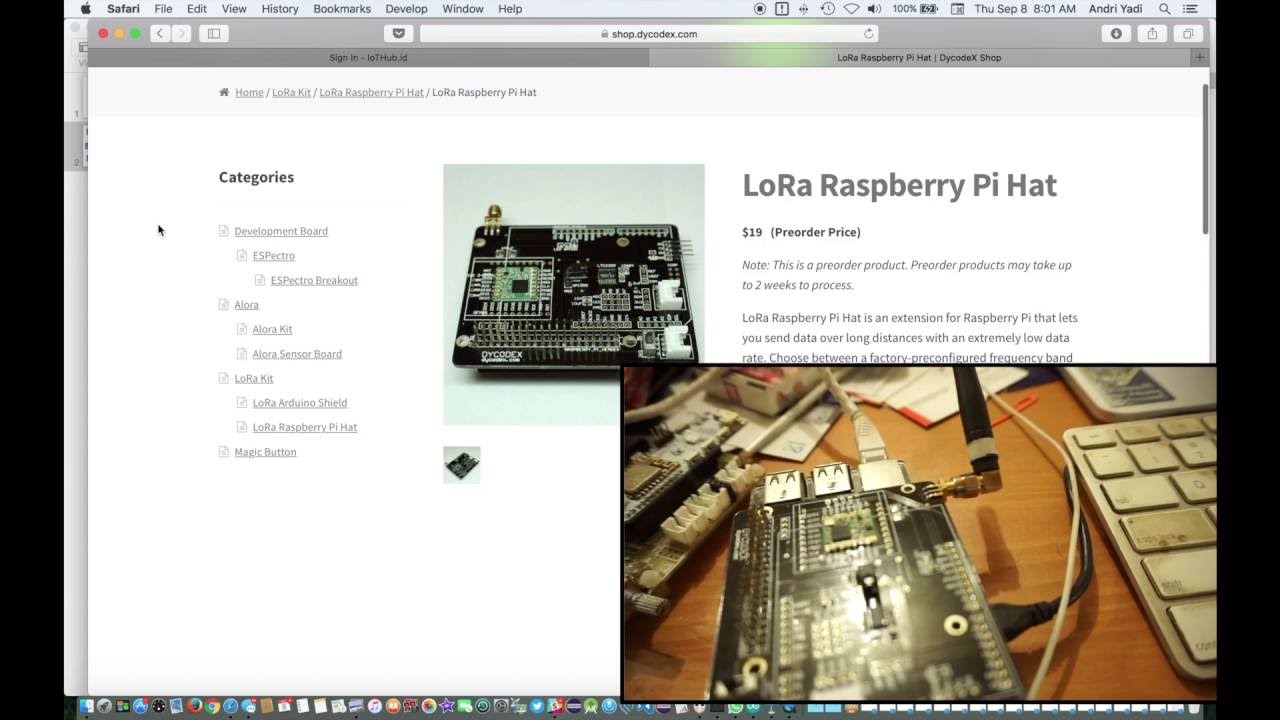Click the LoRa Kit breadcrumb link
This screenshot has width=1280, height=720.
(x=291, y=92)
